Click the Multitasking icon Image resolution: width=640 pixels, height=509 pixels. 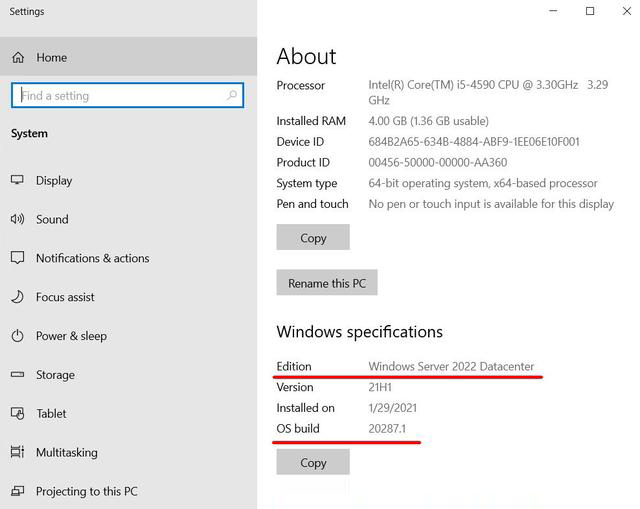17,453
